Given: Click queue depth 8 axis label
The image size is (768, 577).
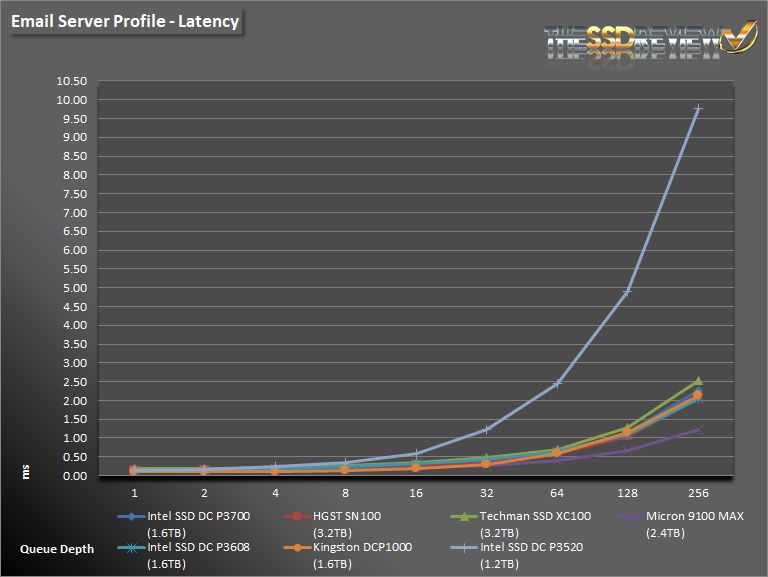Looking at the screenshot, I should [x=345, y=493].
